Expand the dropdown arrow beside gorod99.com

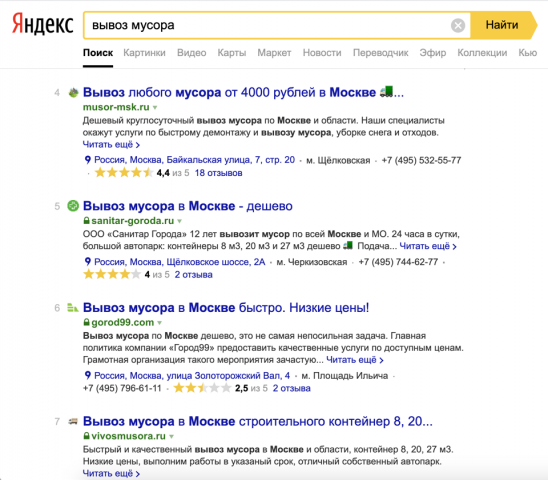tap(160, 323)
